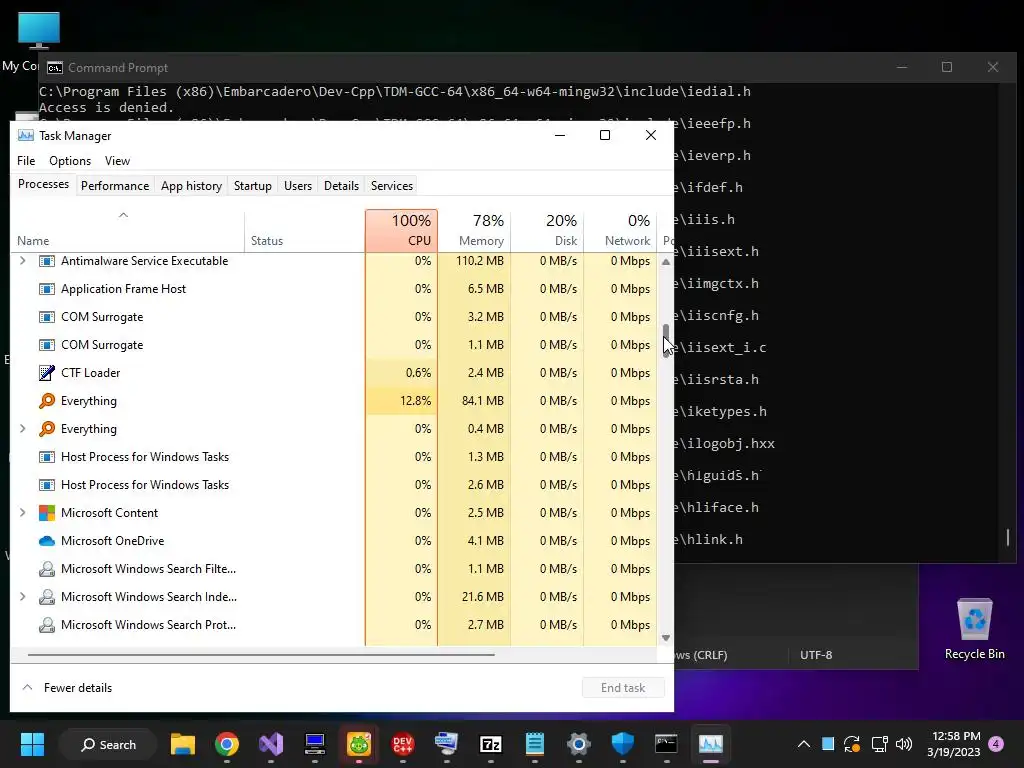
Task: Click the Command Prompt title bar icon
Action: point(55,68)
